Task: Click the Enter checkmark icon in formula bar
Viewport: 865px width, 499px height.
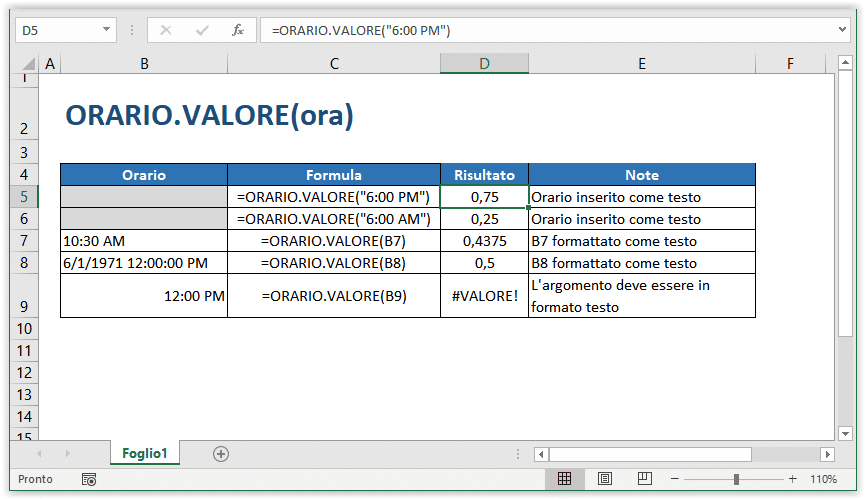Action: coord(202,30)
